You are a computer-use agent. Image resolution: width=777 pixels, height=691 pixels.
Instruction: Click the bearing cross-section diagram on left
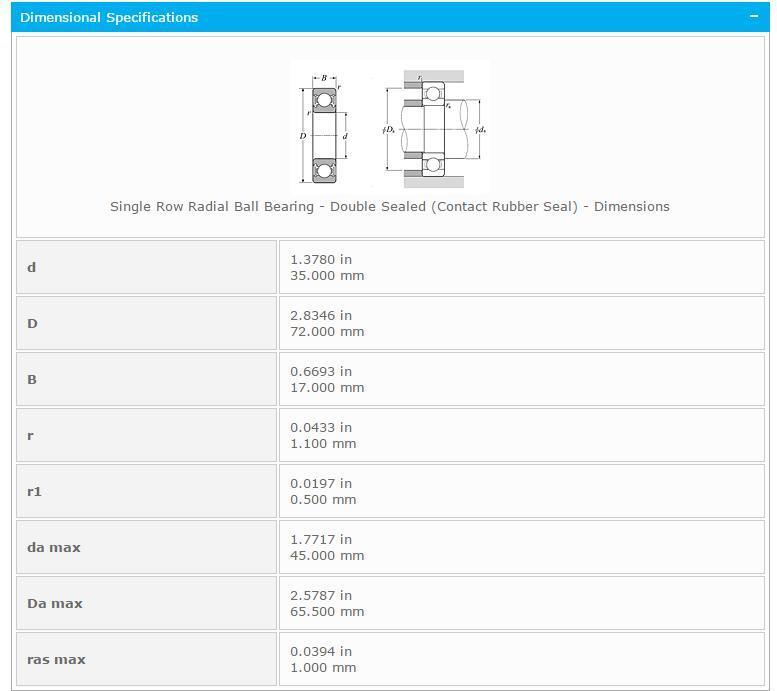click(x=324, y=128)
